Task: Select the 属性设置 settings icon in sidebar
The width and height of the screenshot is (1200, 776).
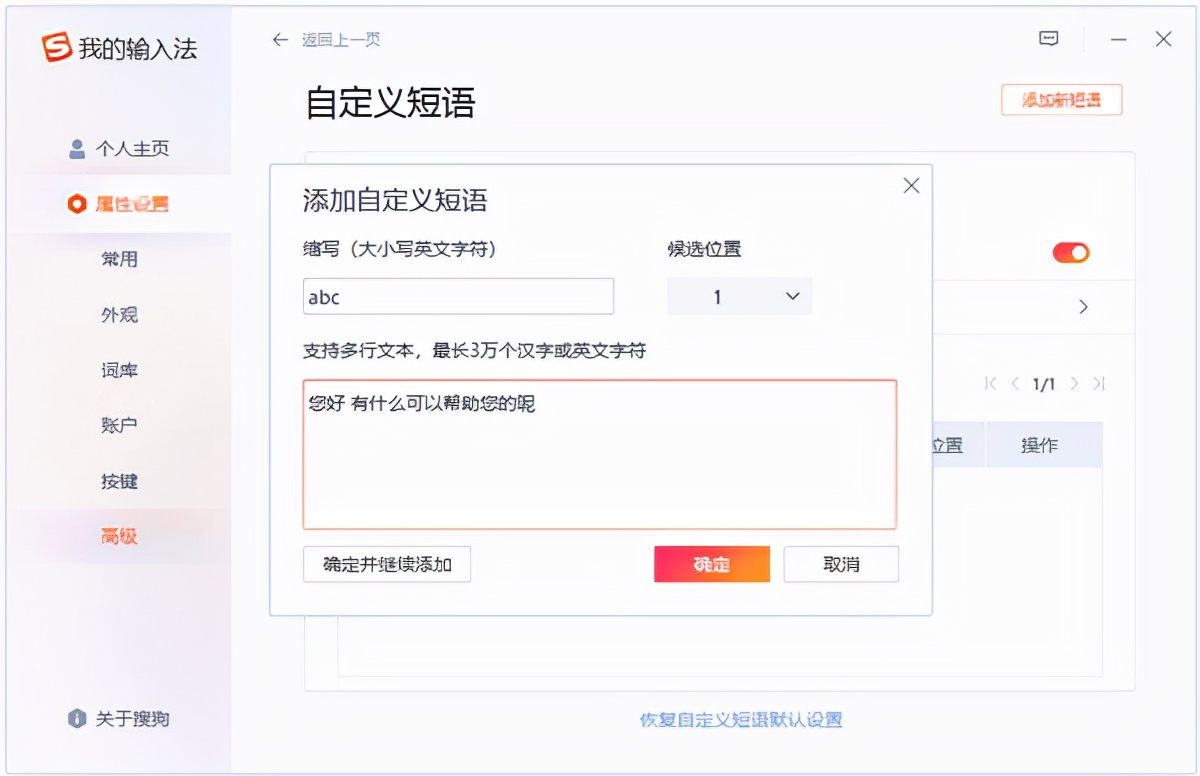Action: click(x=77, y=204)
